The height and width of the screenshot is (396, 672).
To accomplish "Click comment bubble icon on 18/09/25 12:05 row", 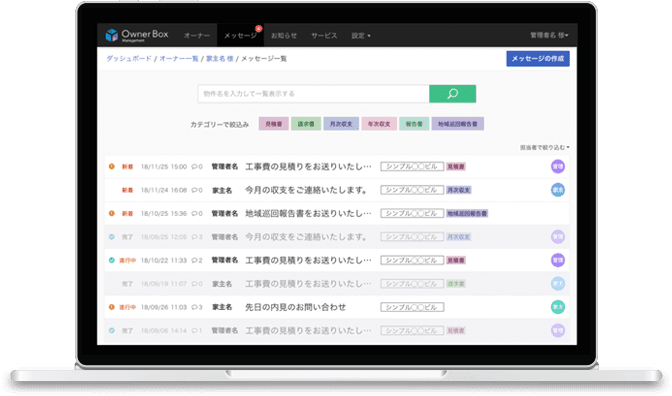I will (195, 237).
